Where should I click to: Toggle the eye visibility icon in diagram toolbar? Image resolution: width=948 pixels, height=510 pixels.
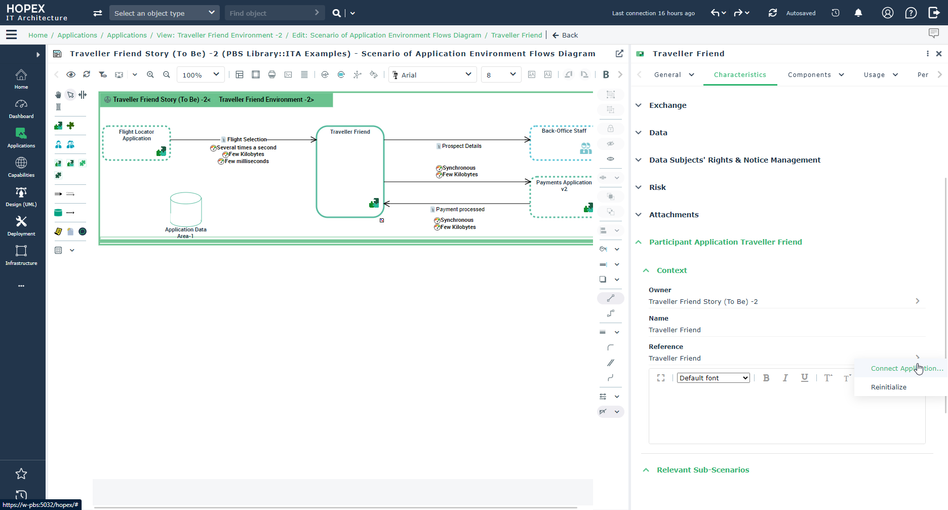(71, 75)
